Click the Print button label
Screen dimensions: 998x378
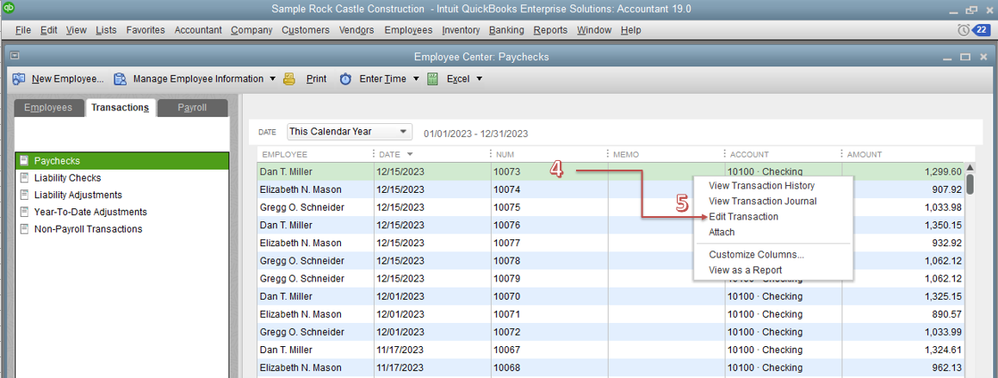coord(316,79)
